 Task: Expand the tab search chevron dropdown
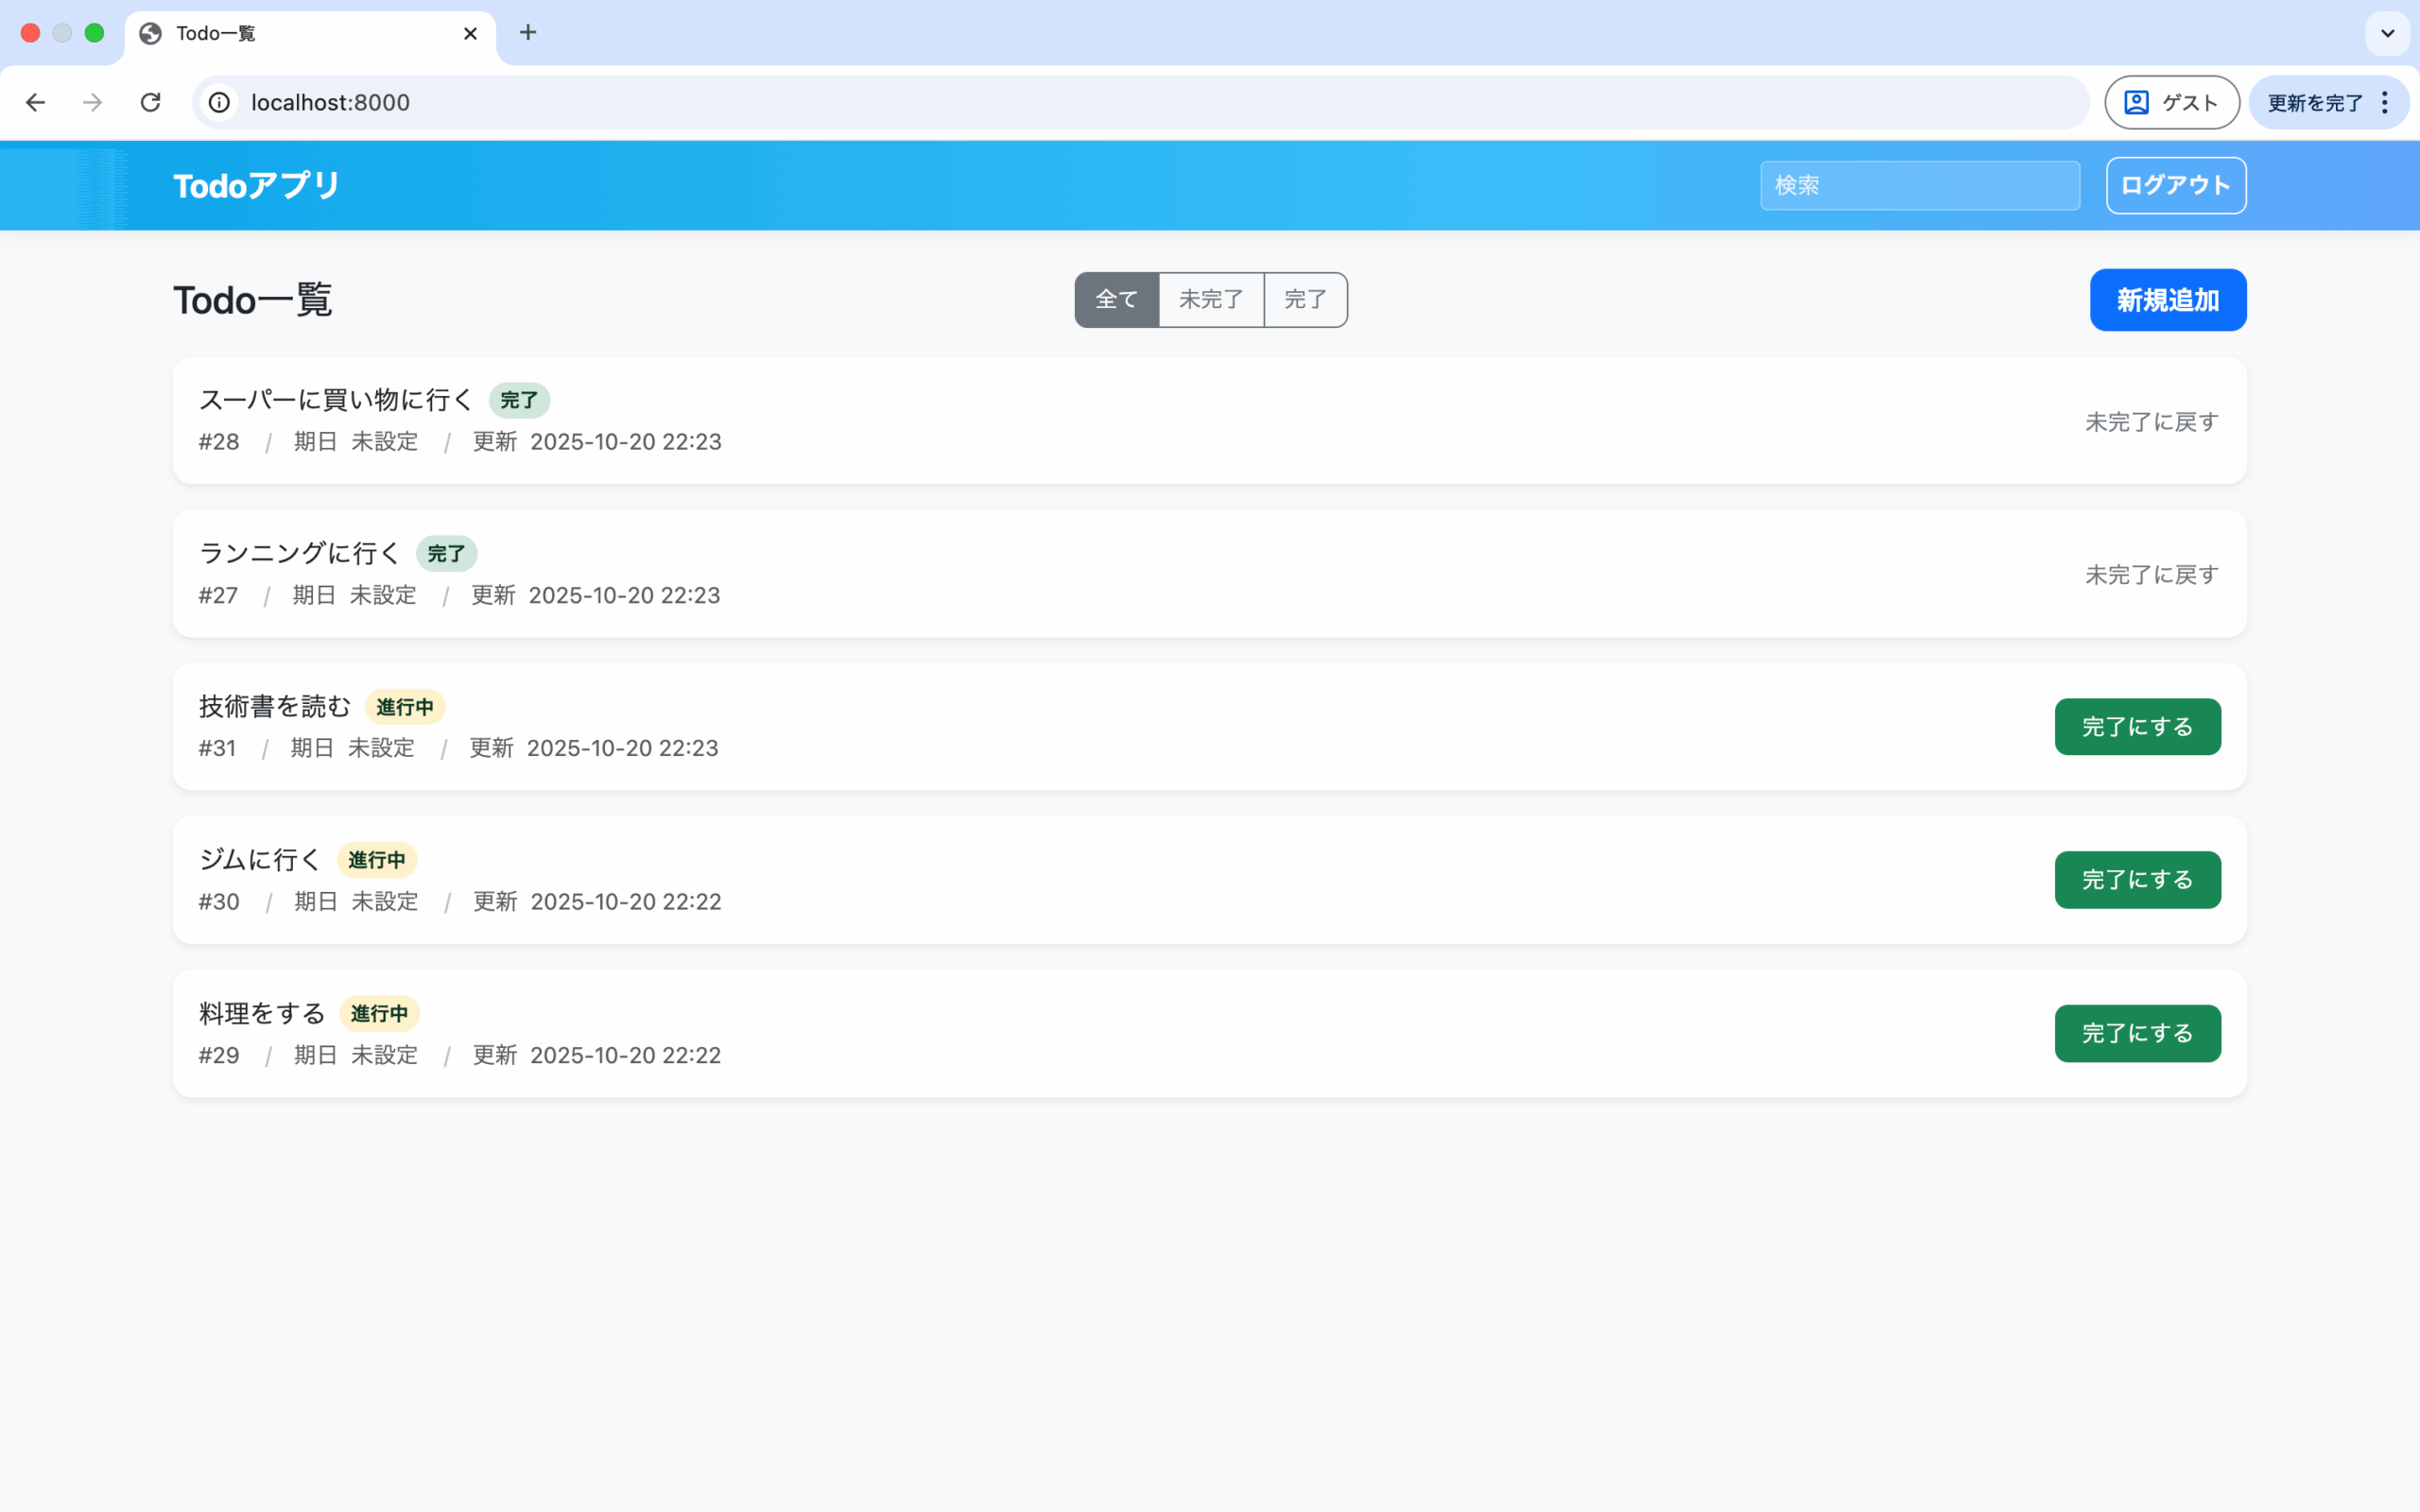(2387, 33)
